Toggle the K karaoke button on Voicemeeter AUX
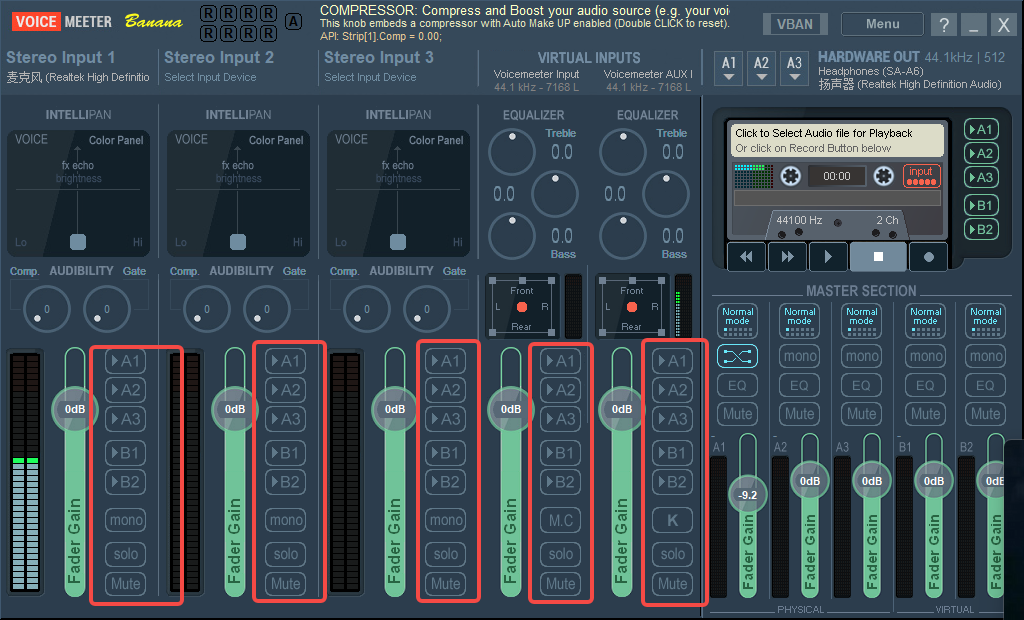 [x=673, y=520]
